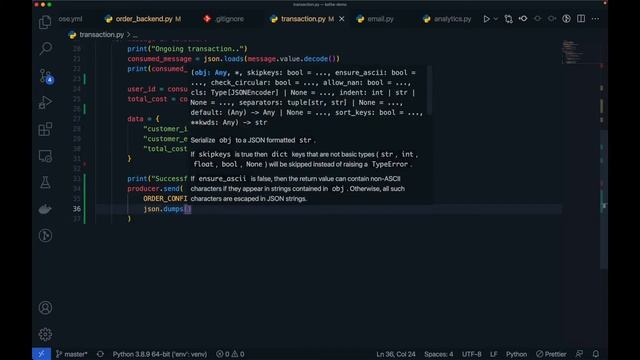Screen dimensions: 640x360
Task: Open changes with the compare icon in the editor toolbar
Action: pos(508,19)
